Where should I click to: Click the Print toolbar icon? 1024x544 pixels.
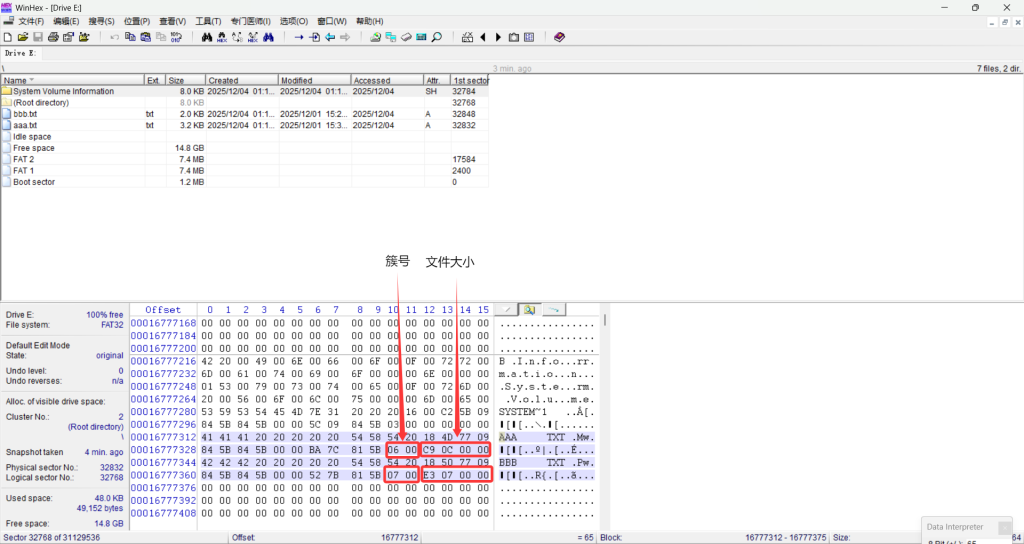click(53, 37)
